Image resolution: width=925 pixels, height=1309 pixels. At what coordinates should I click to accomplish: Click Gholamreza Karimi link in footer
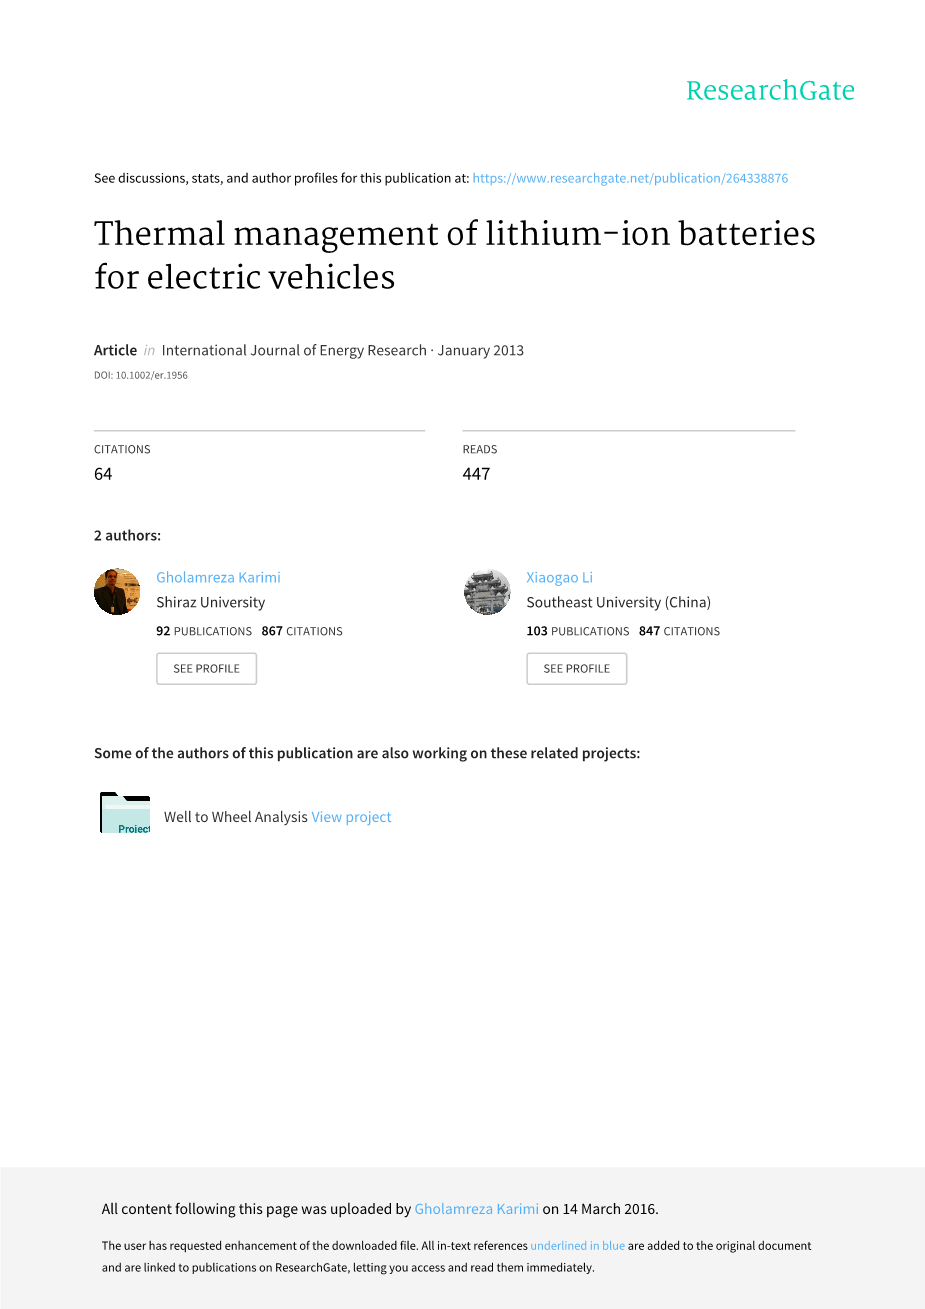point(476,1209)
